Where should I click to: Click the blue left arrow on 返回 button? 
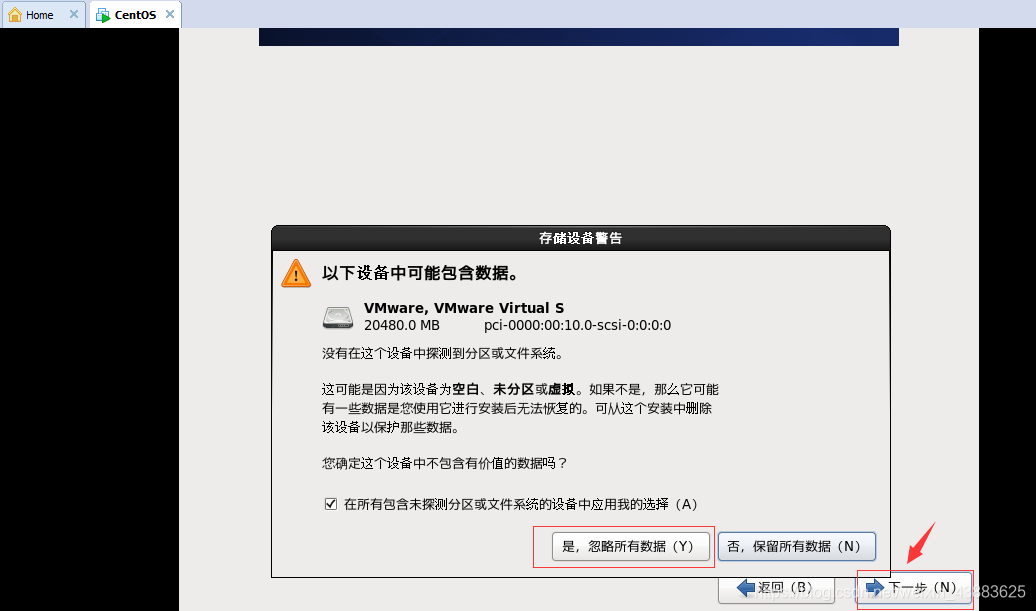coord(745,587)
